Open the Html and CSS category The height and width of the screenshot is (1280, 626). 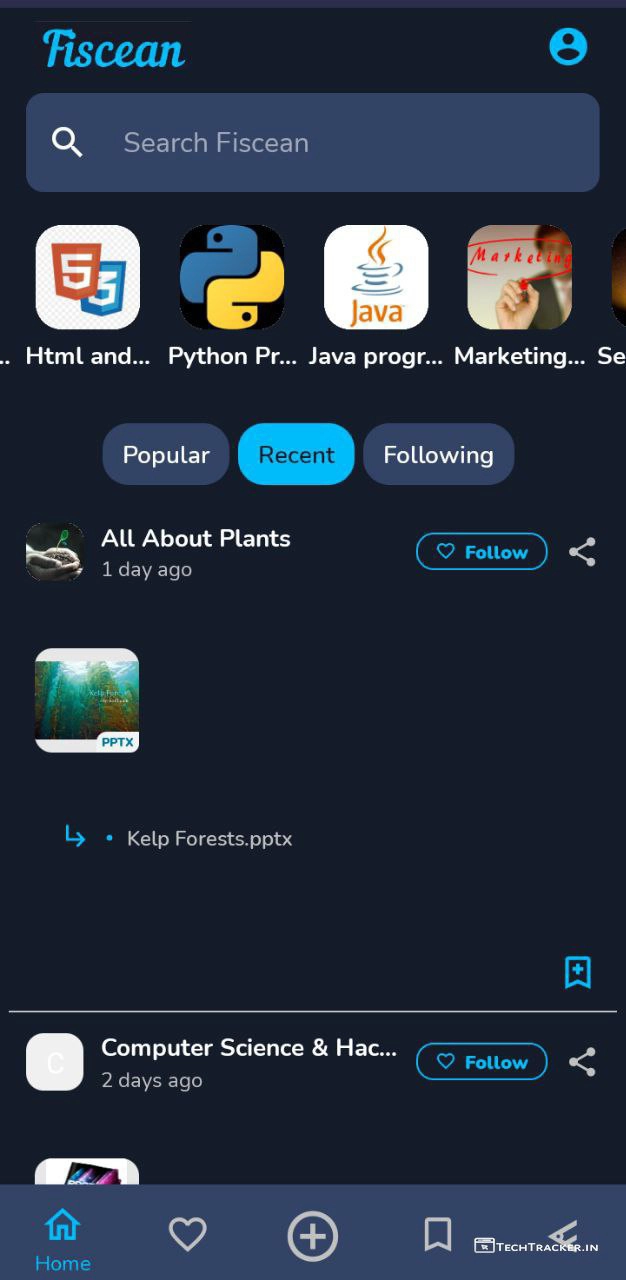(88, 278)
